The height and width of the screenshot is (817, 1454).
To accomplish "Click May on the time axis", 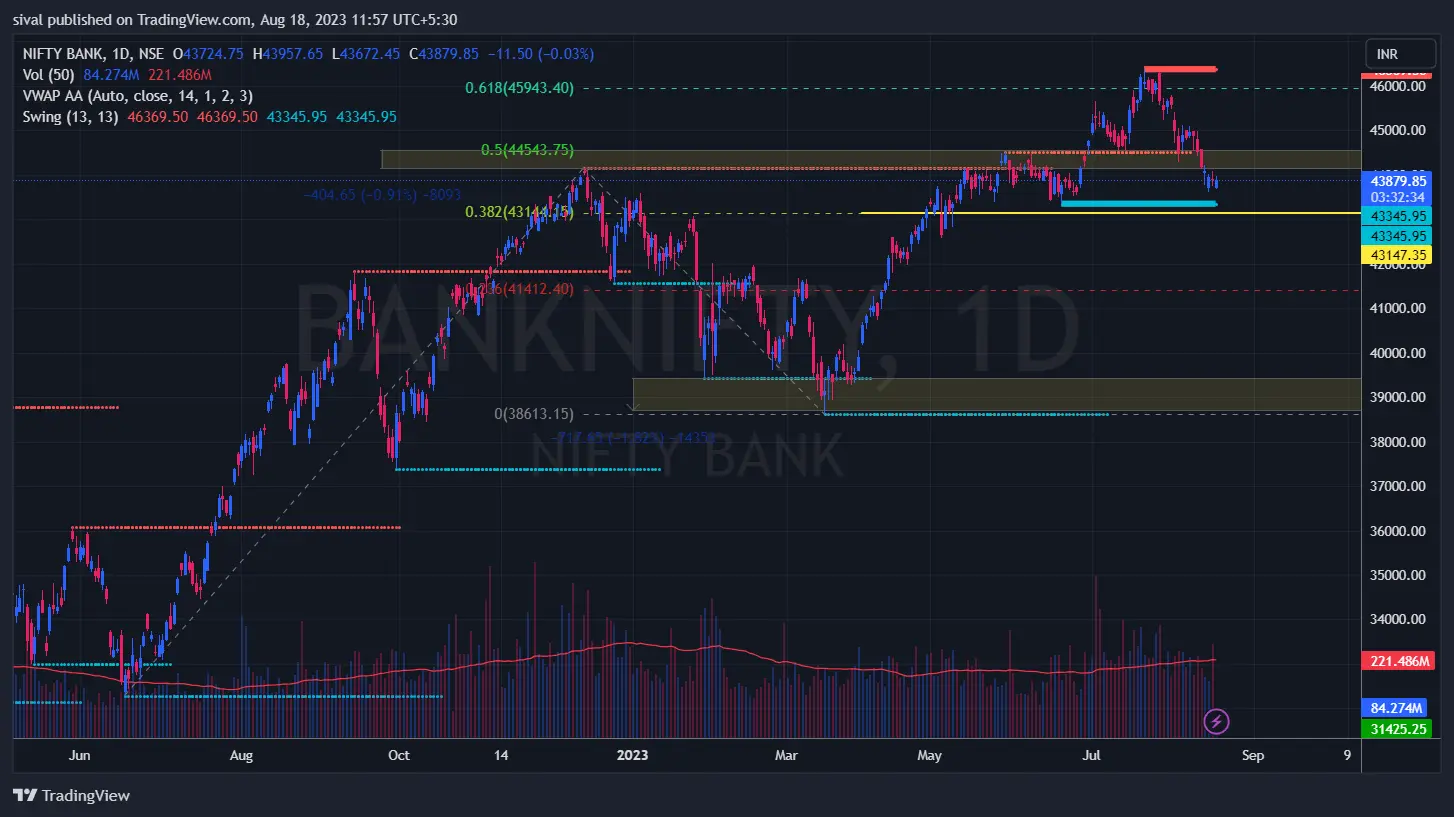I will point(931,756).
